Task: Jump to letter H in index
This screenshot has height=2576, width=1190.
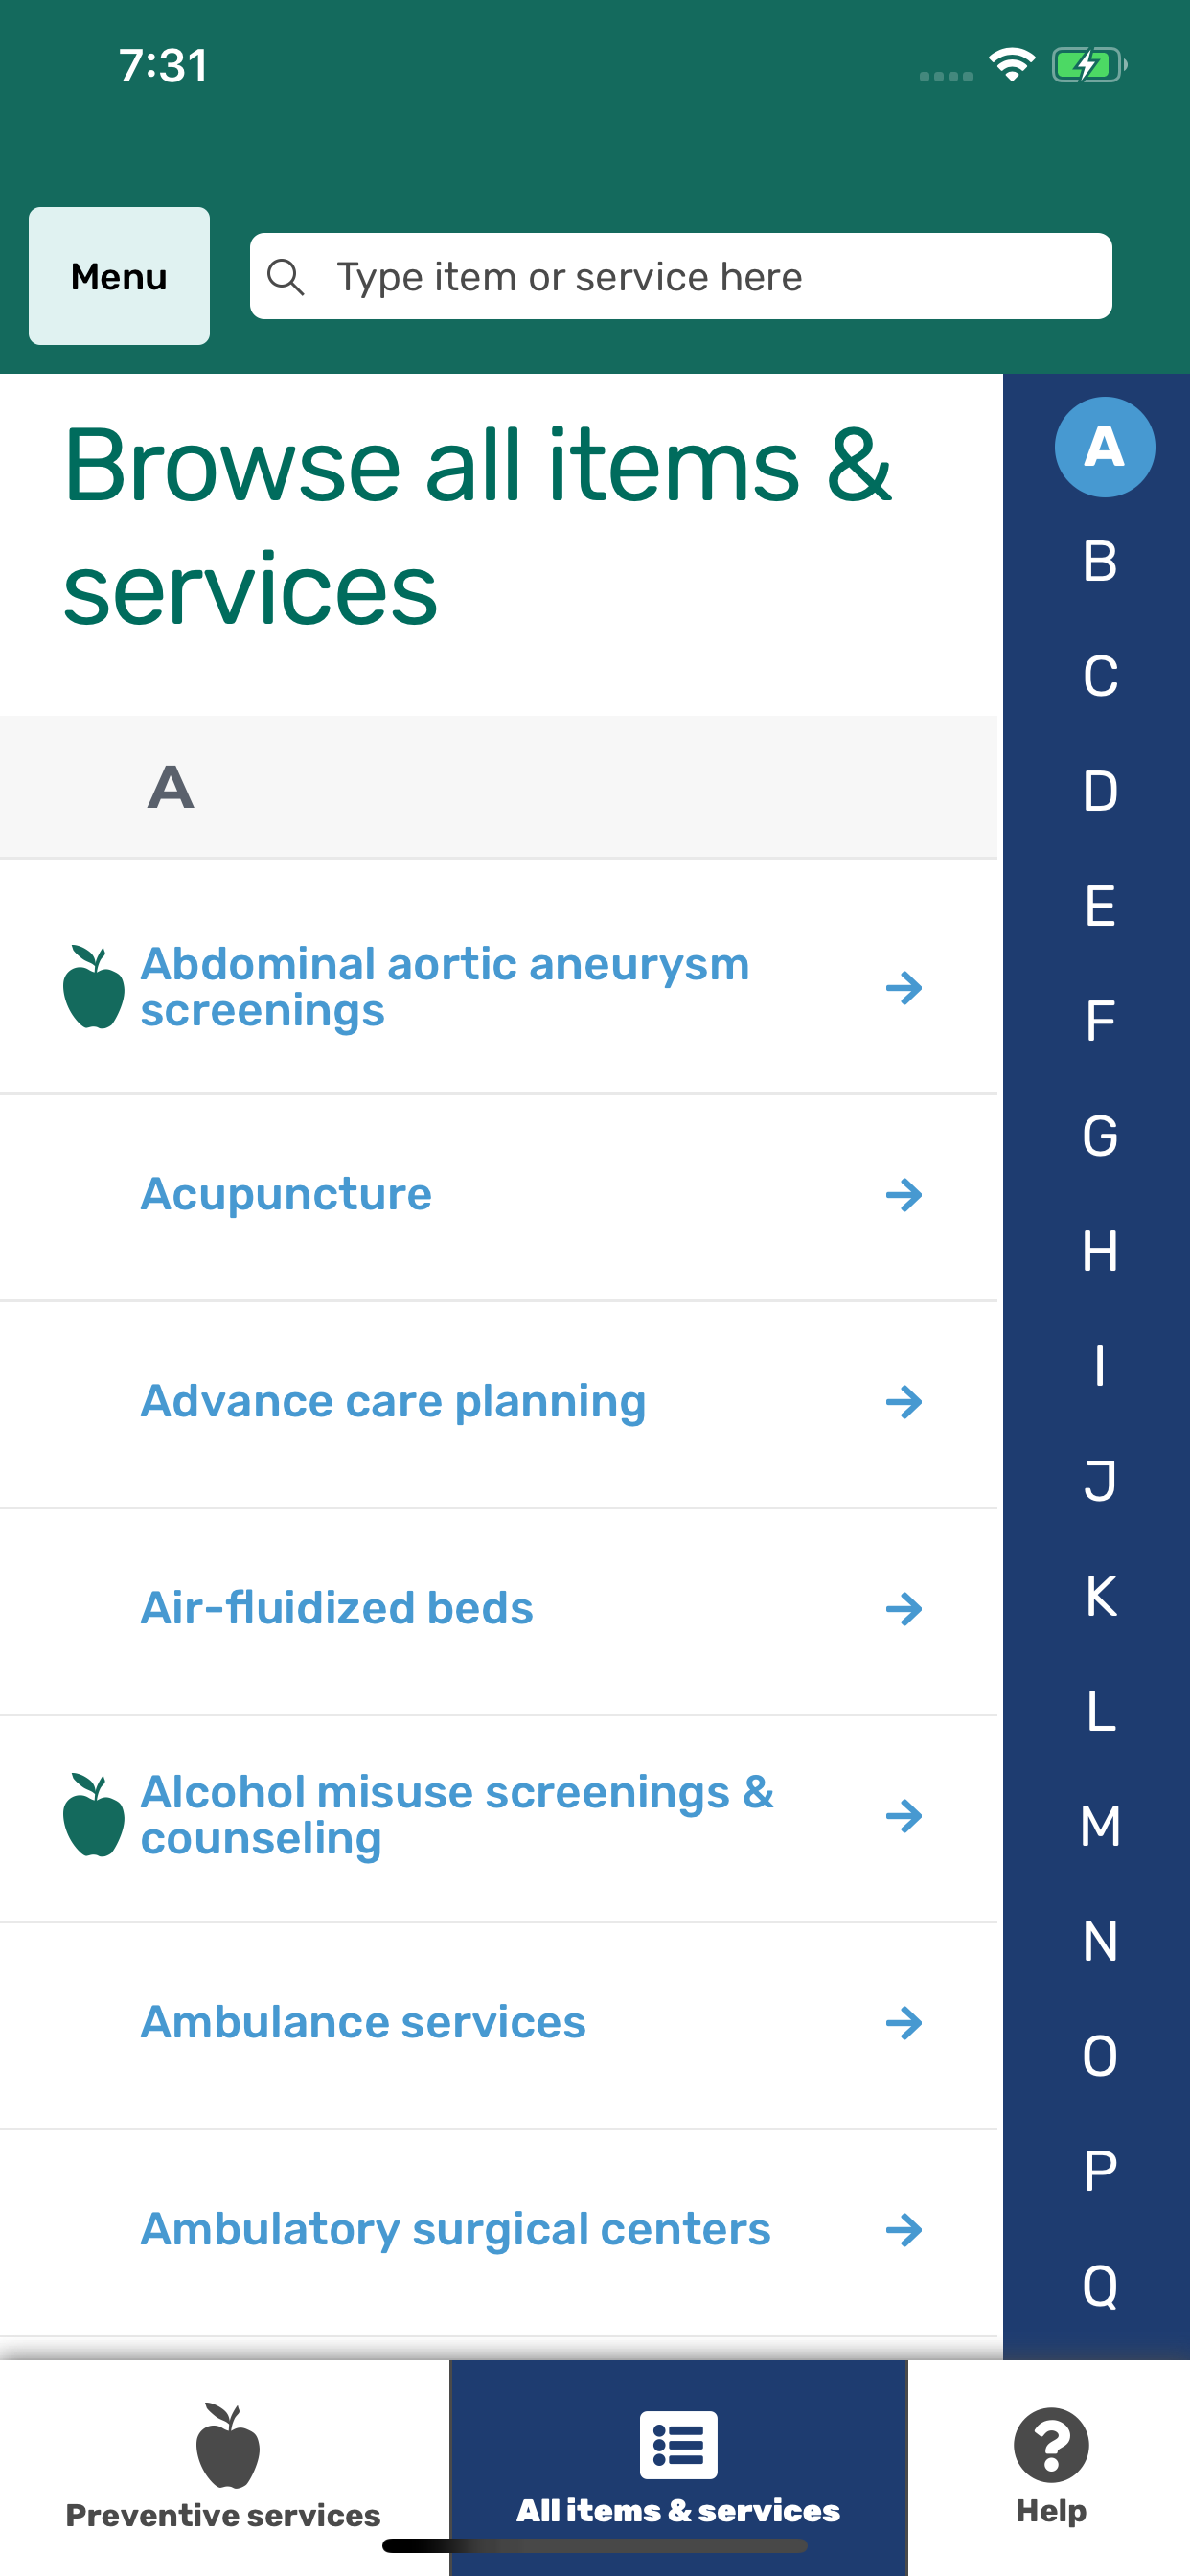Action: 1100,1251
